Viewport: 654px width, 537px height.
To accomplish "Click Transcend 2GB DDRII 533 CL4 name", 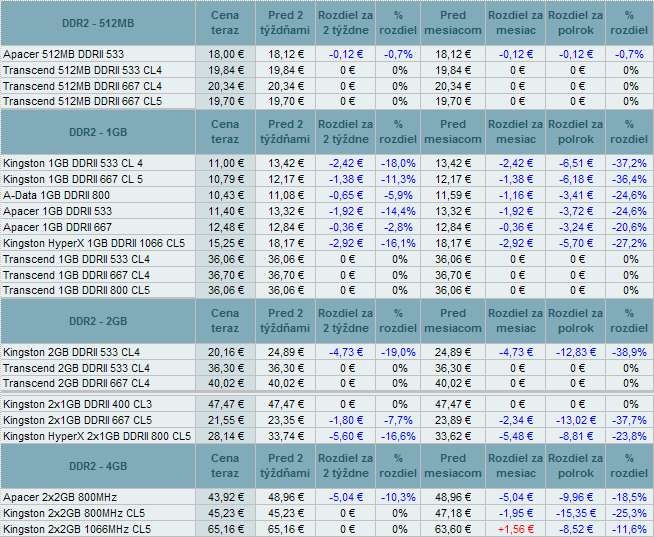I will tap(76, 368).
